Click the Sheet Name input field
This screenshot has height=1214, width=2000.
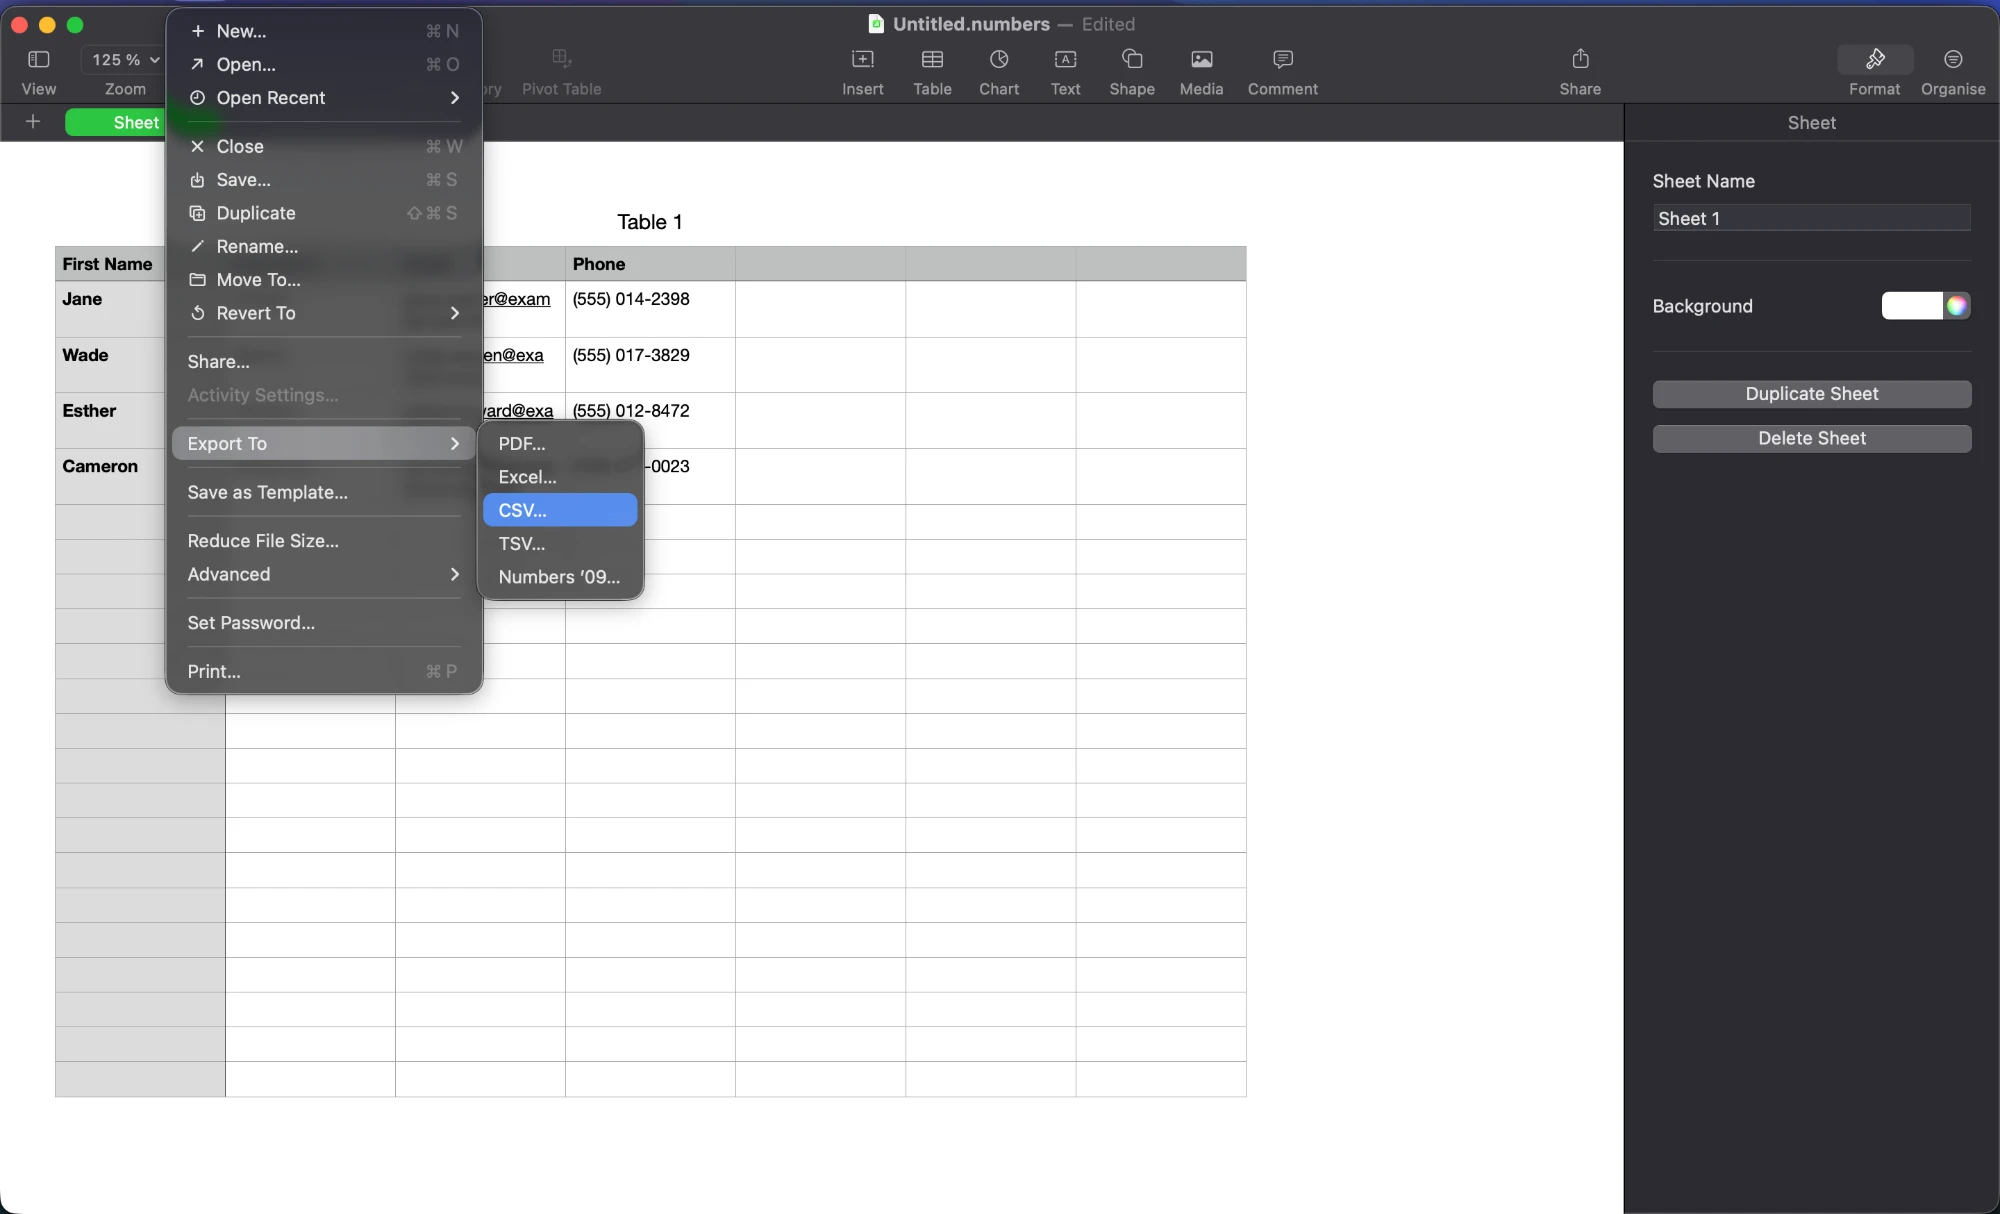coord(1811,218)
